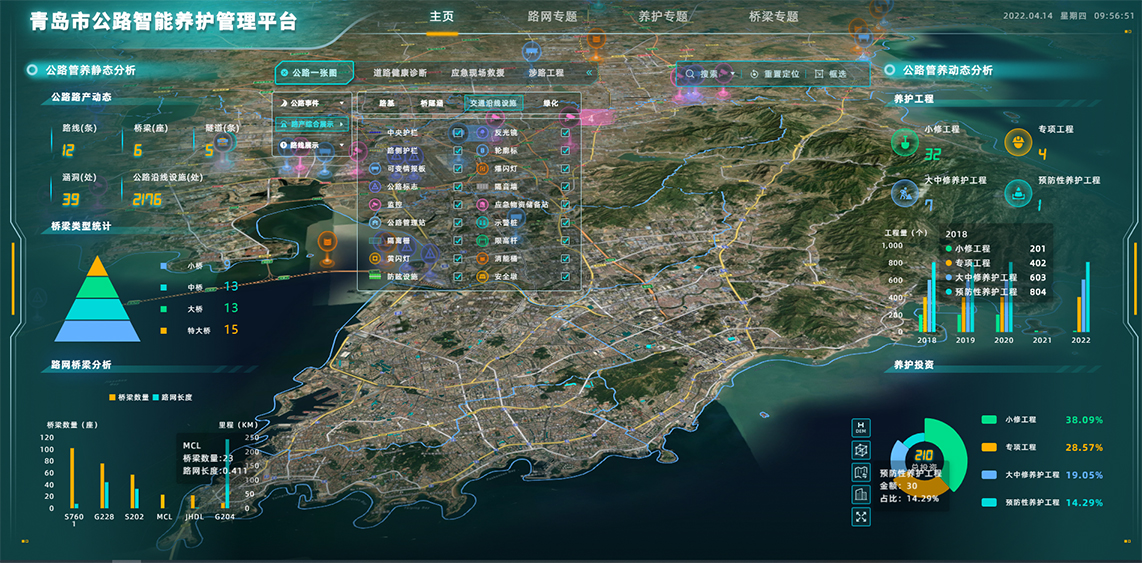Image resolution: width=1142 pixels, height=563 pixels.
Task: Expand the 公路事件 dropdown
Action: (341, 103)
